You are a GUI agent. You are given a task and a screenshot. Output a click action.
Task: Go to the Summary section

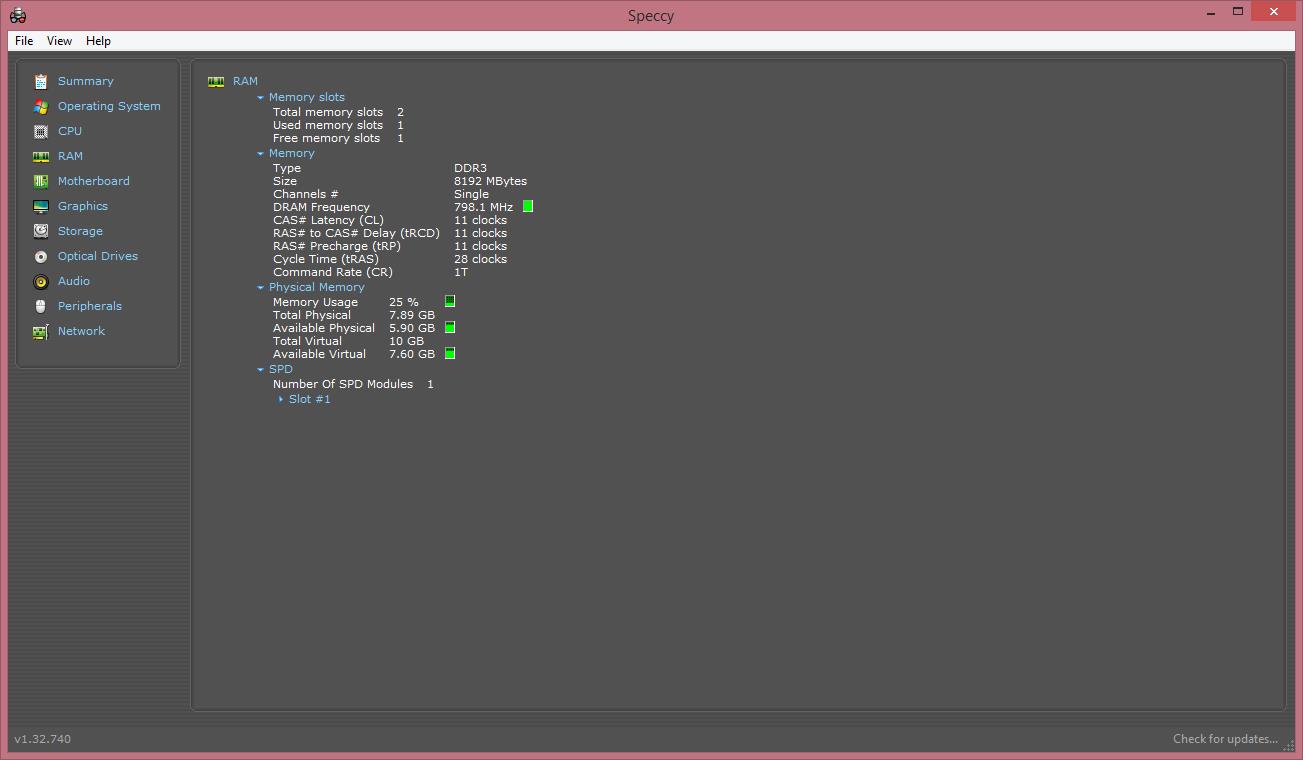[x=85, y=81]
